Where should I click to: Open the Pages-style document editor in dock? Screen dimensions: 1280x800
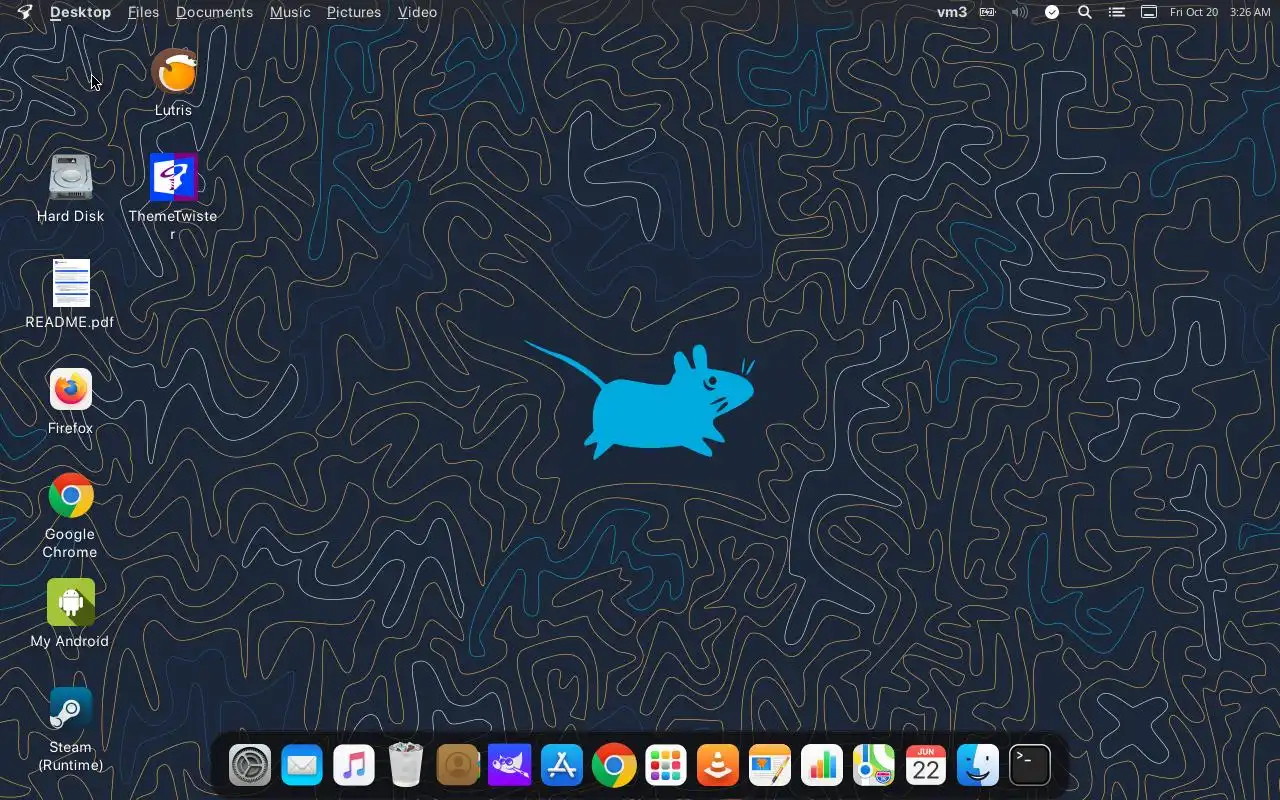770,767
